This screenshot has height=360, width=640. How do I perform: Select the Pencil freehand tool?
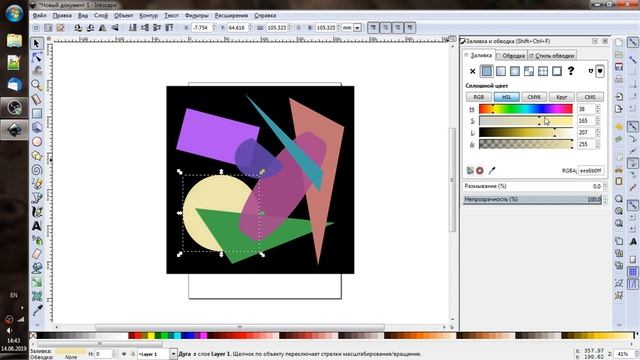(x=37, y=184)
